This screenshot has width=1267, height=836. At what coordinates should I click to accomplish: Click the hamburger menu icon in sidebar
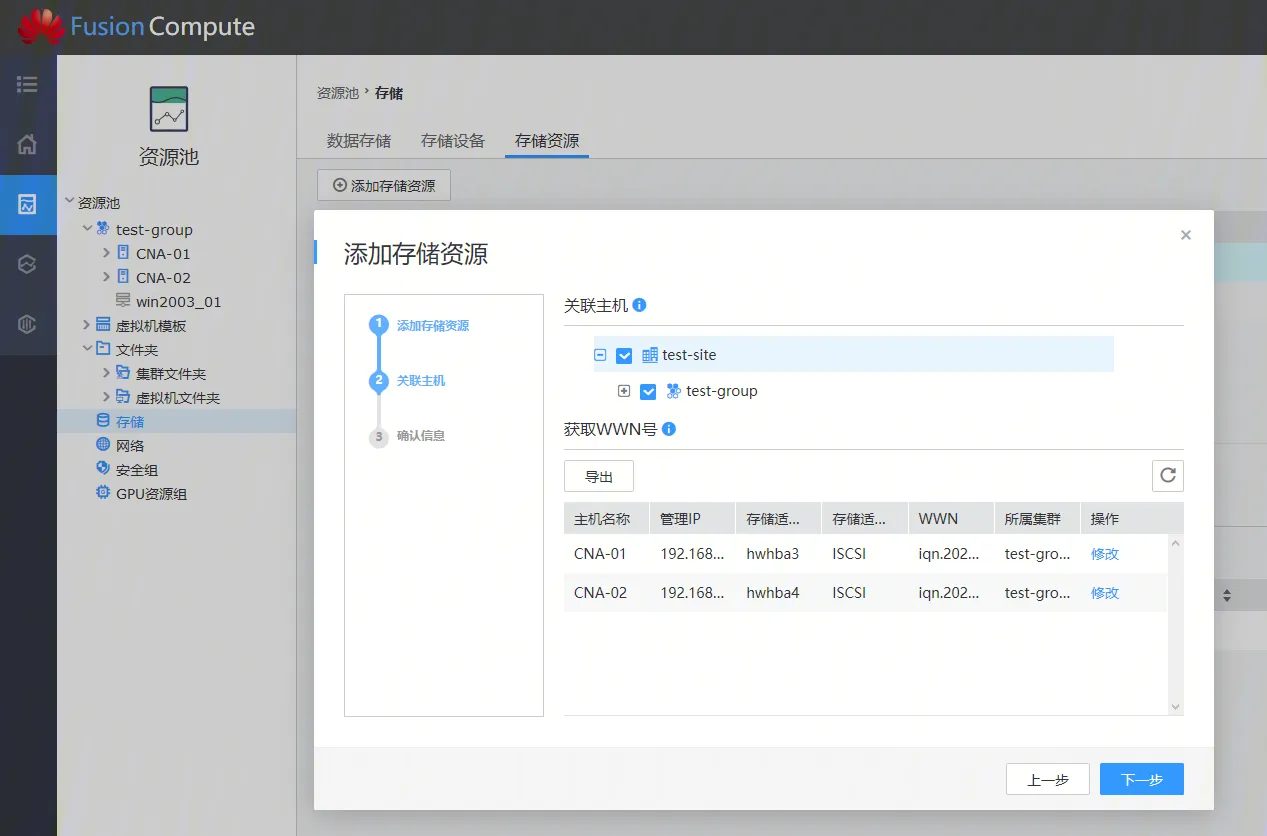[x=27, y=84]
